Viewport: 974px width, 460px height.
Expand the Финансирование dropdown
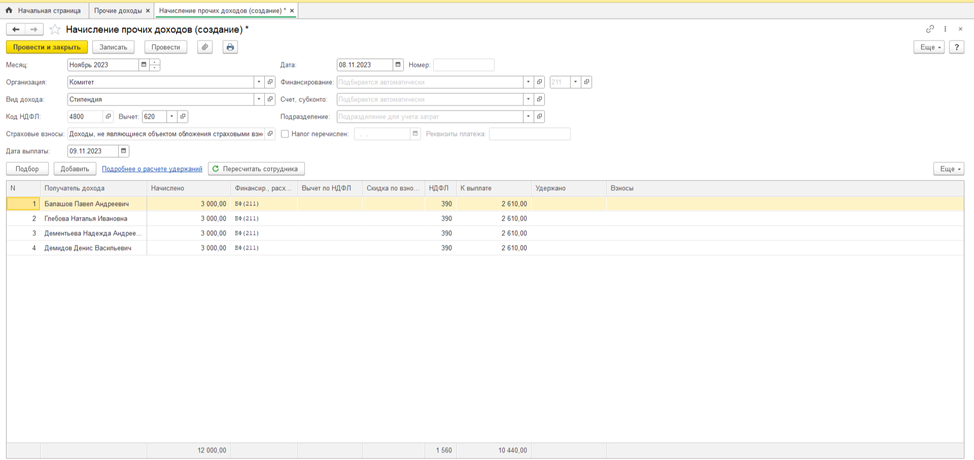pyautogui.click(x=529, y=82)
